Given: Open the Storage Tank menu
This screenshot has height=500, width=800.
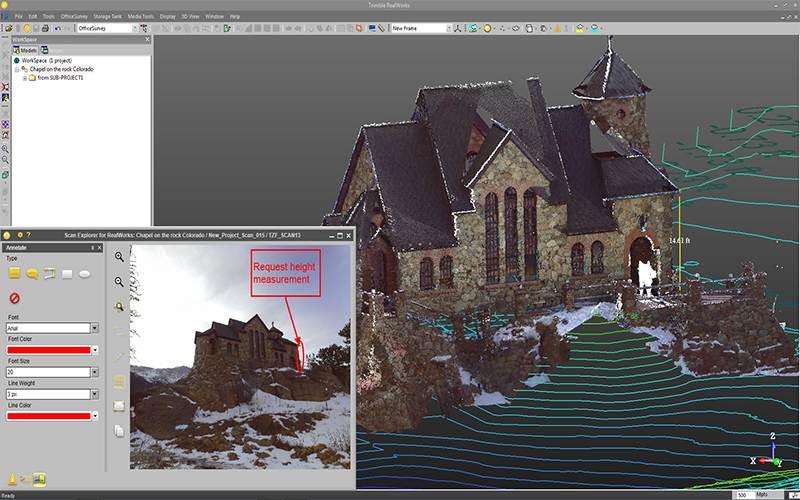Looking at the screenshot, I should pos(108,16).
